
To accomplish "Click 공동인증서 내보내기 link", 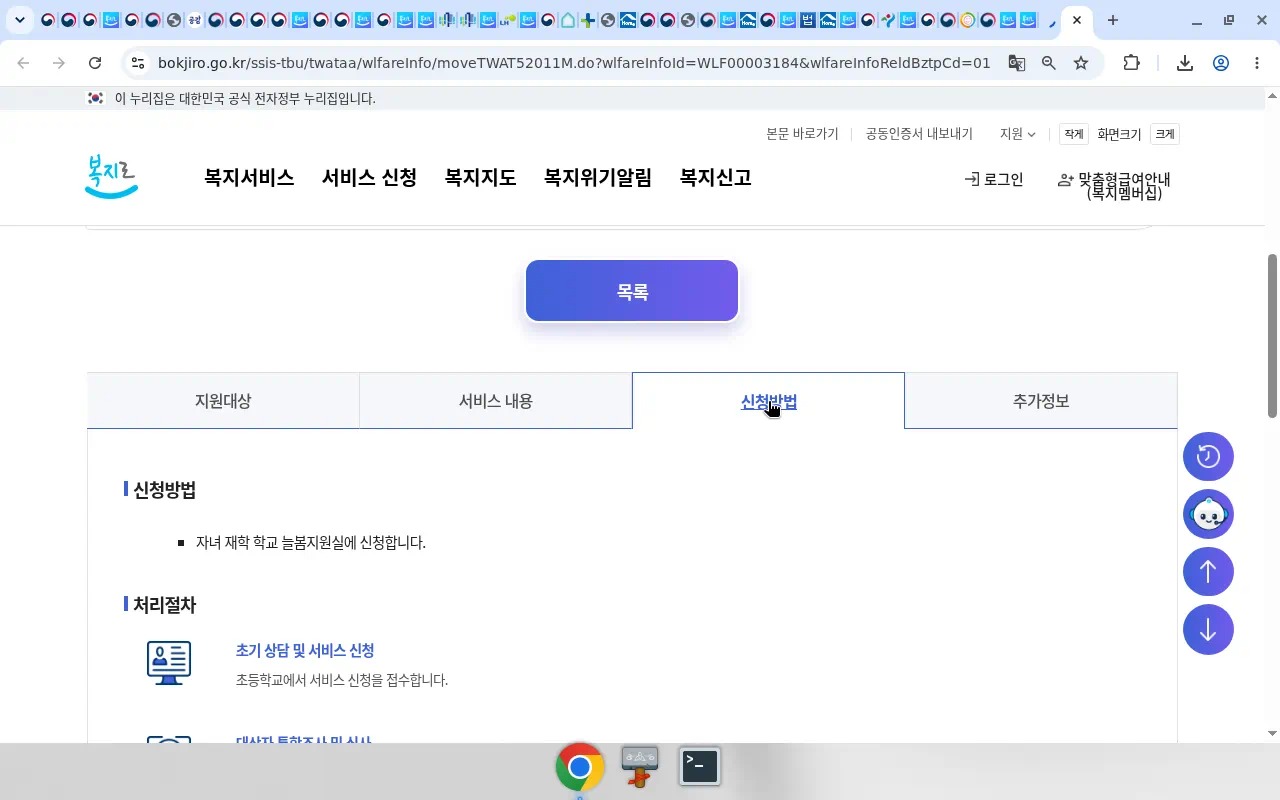I will [919, 134].
